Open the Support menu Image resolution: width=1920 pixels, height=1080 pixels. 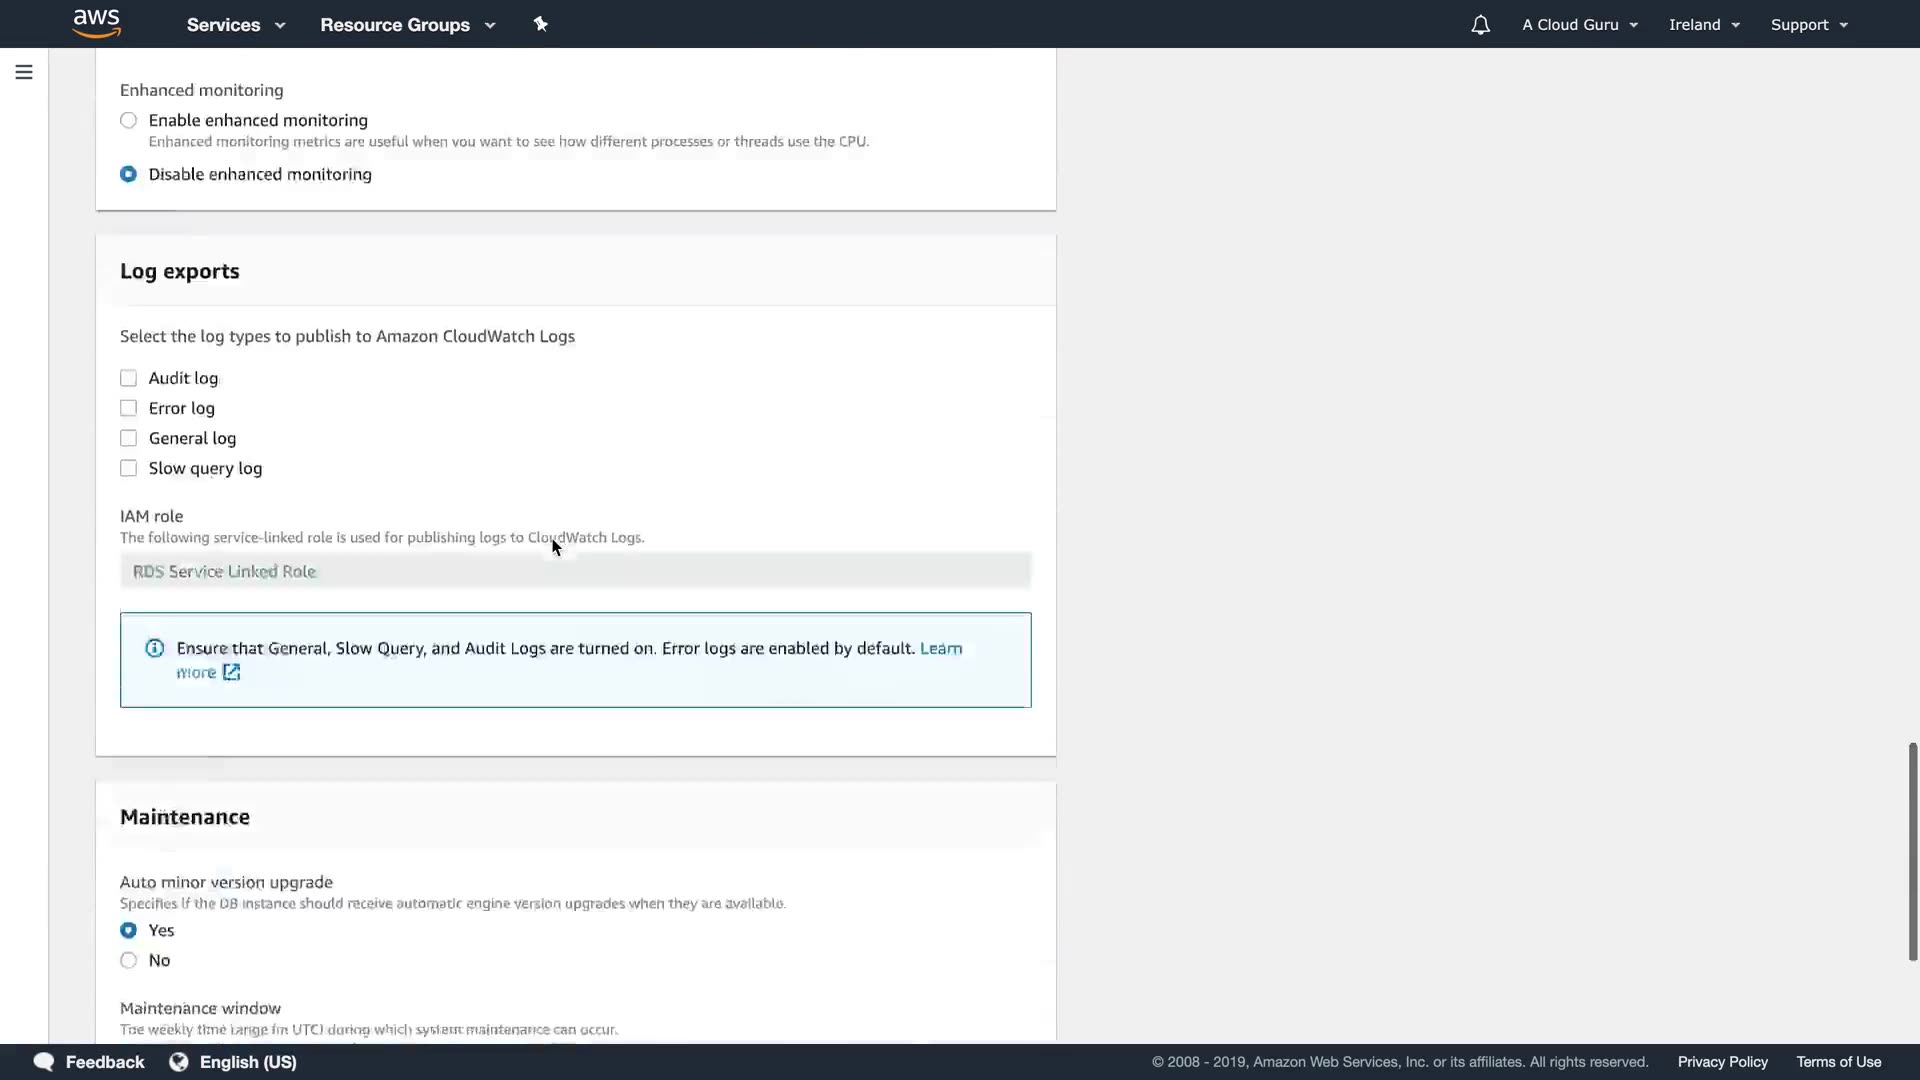click(1809, 25)
